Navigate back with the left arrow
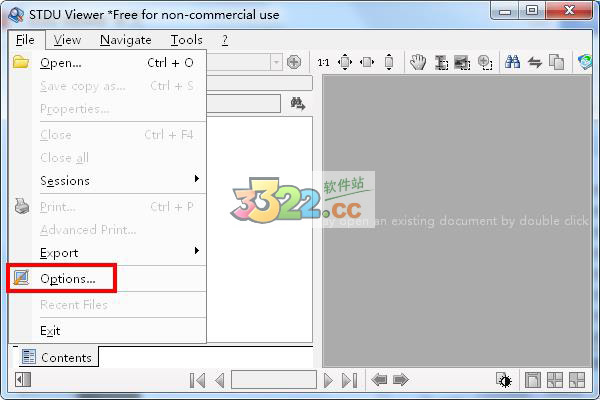Viewport: 600px width, 400px height. click(379, 380)
